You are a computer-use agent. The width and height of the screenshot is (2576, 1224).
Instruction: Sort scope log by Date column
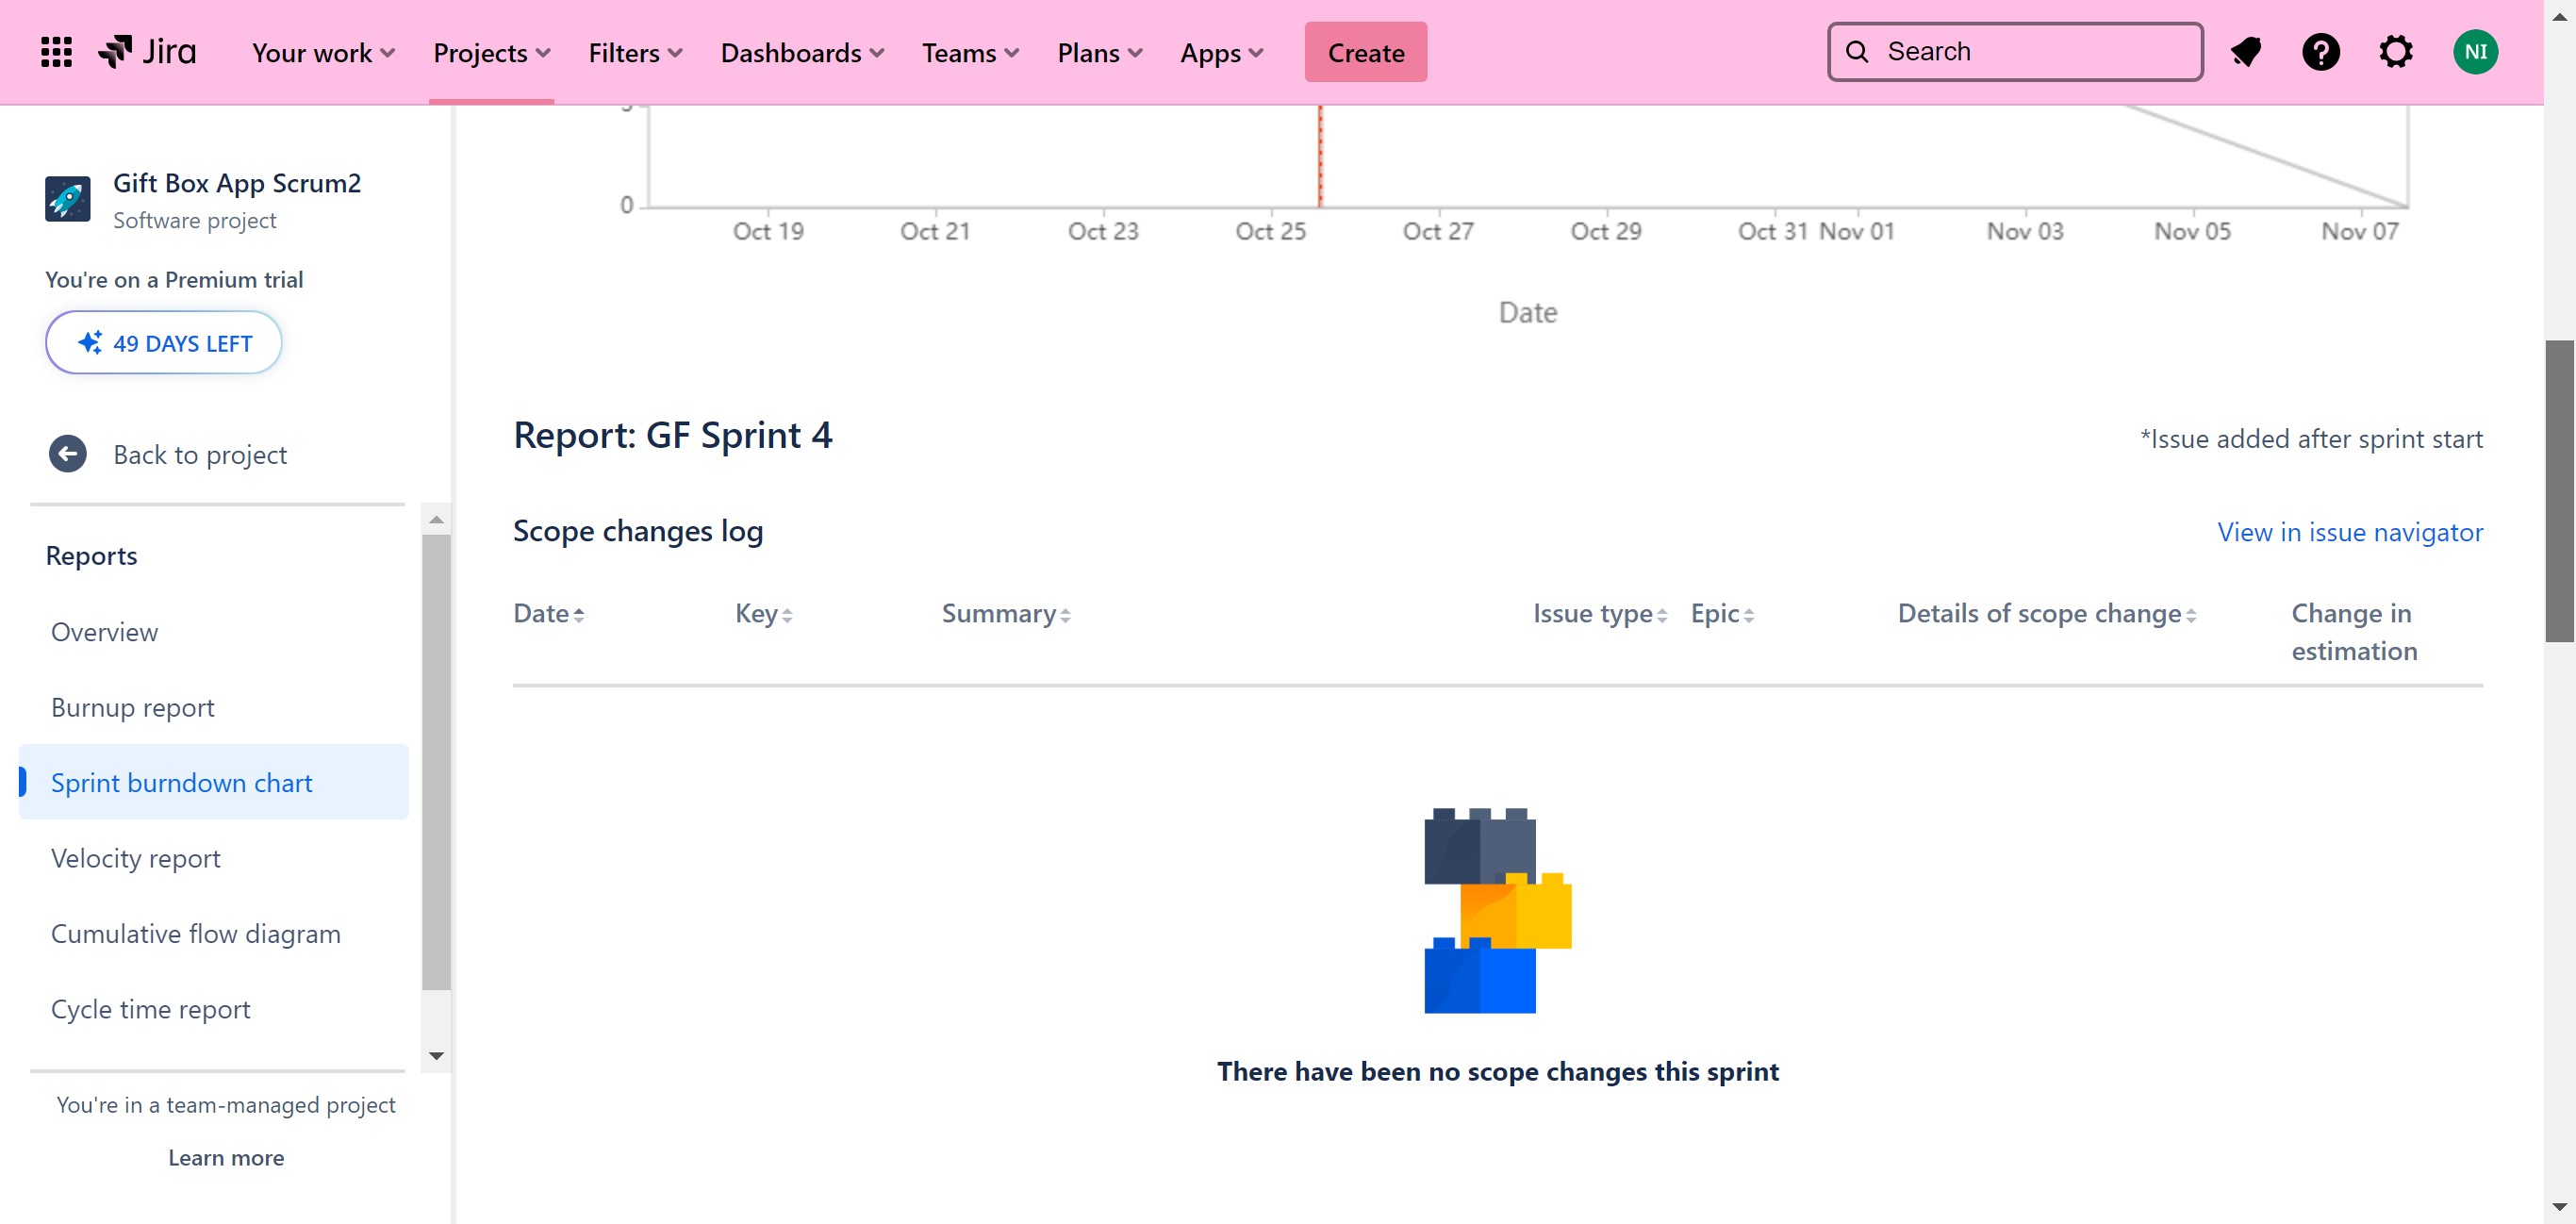tap(548, 614)
